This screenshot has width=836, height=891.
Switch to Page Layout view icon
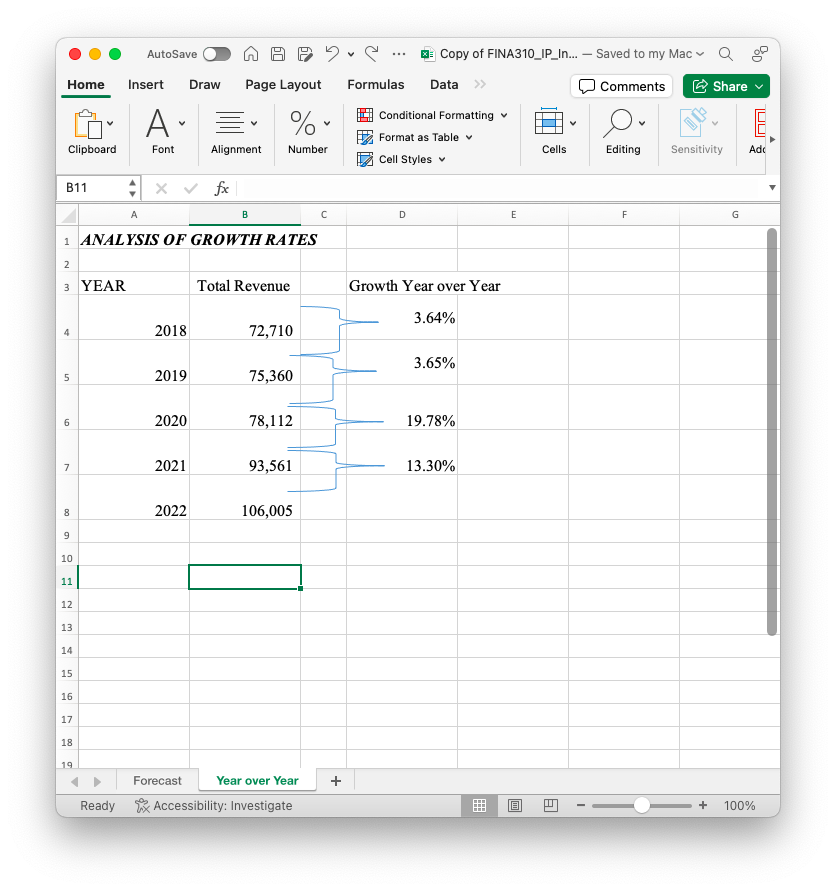515,806
